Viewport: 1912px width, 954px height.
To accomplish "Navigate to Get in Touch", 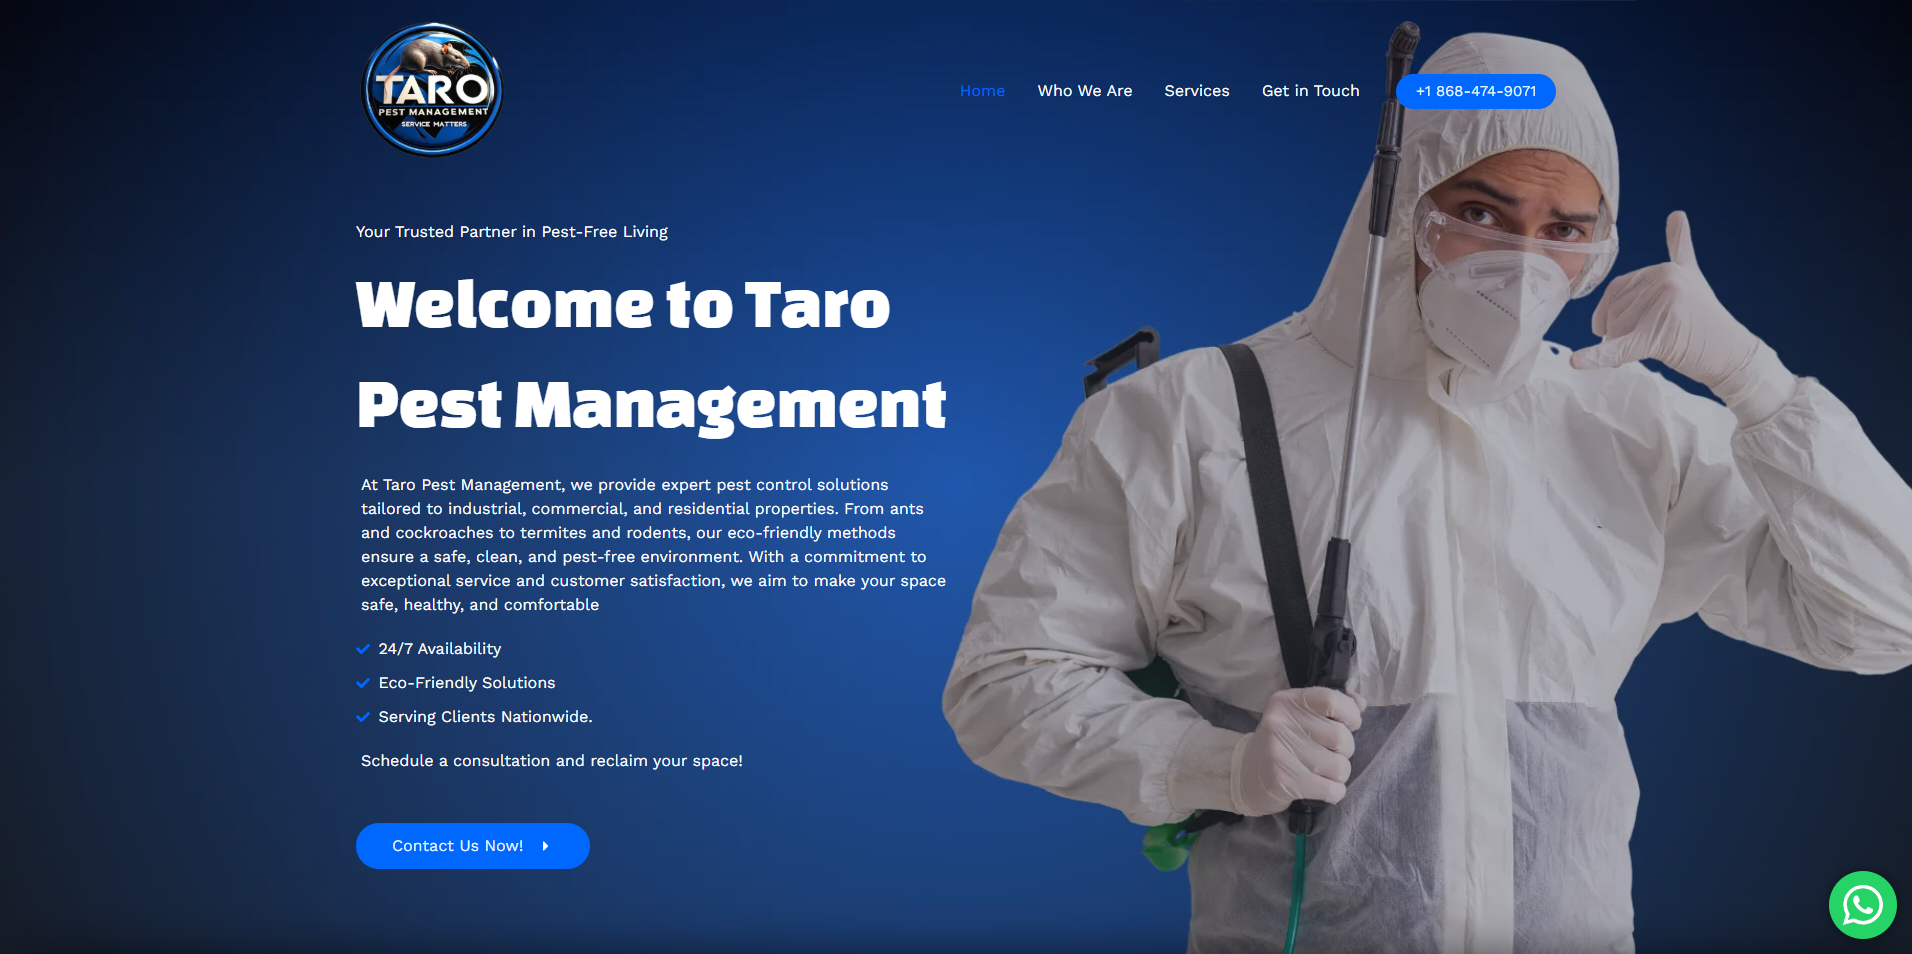I will pos(1310,91).
